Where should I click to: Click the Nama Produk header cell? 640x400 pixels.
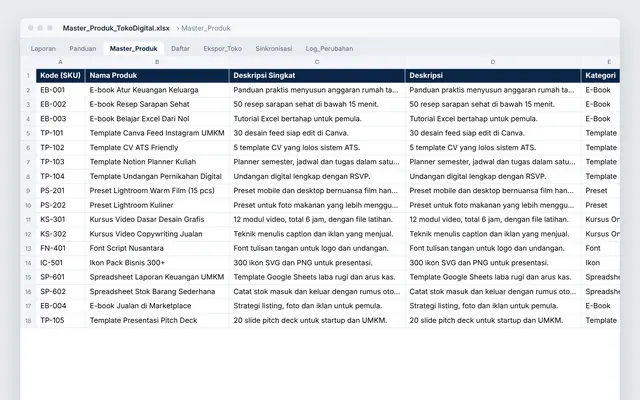click(157, 76)
